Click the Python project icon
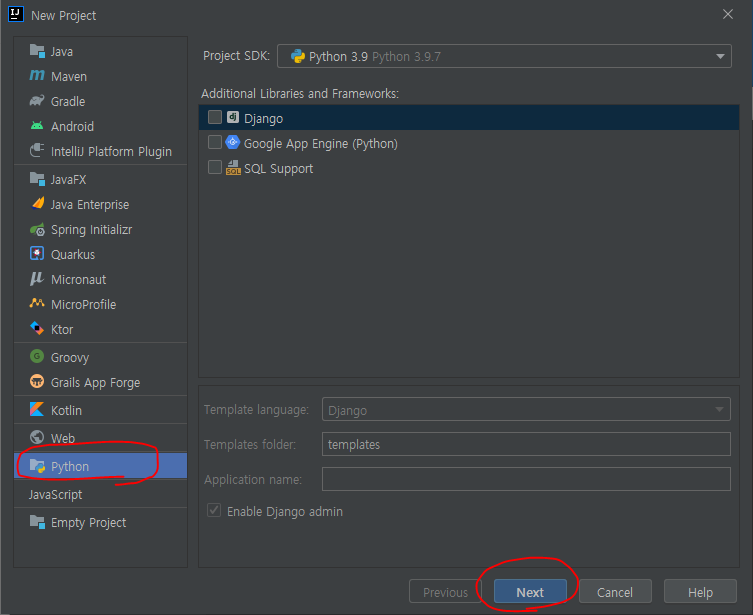 point(37,466)
